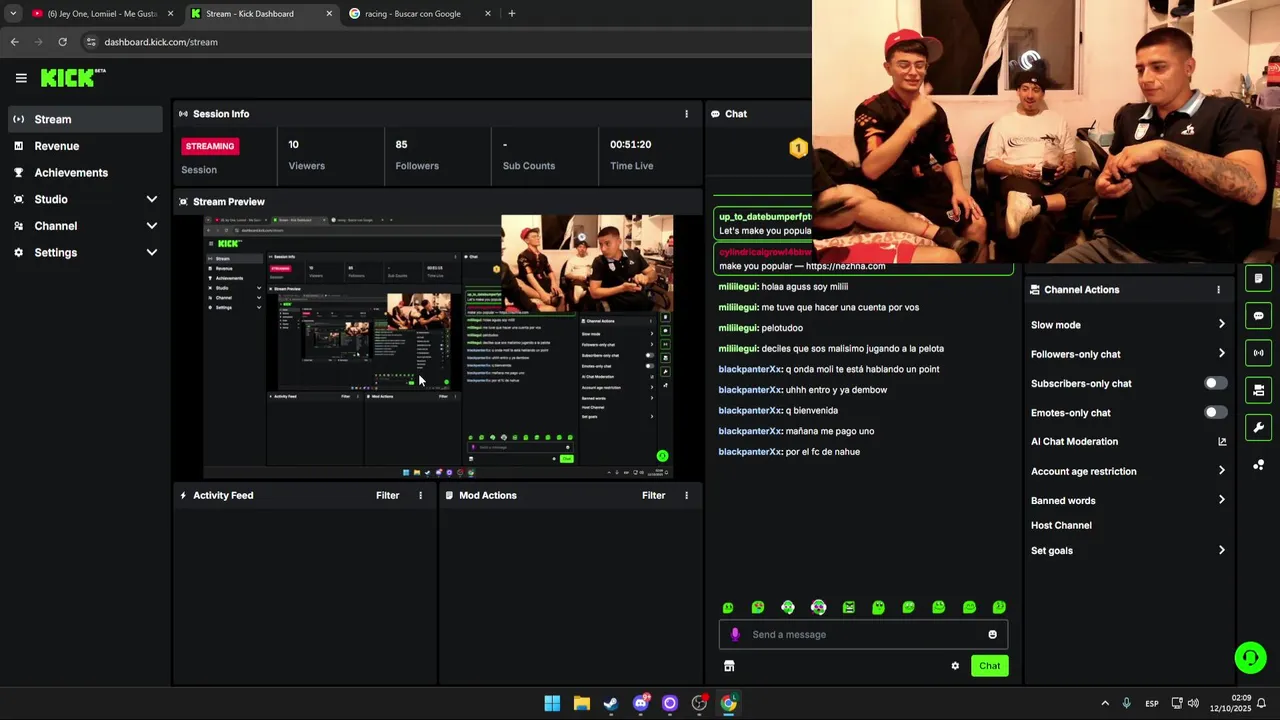Open Windows Start menu
Image resolution: width=1280 pixels, height=720 pixels.
[552, 703]
